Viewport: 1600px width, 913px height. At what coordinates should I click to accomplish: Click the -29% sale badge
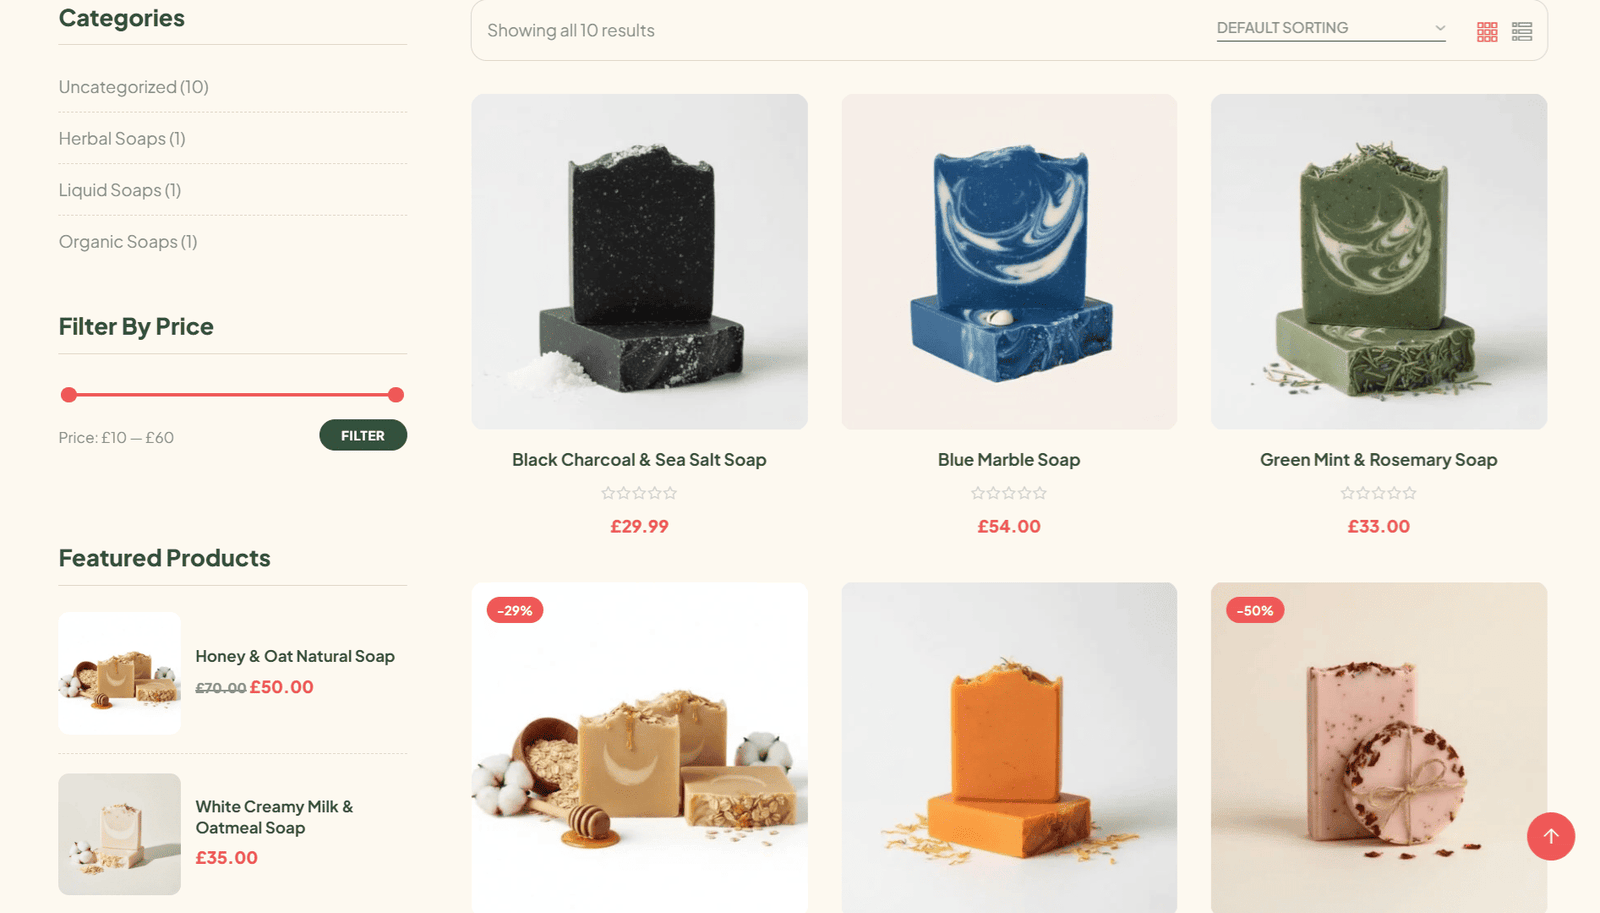pos(515,610)
